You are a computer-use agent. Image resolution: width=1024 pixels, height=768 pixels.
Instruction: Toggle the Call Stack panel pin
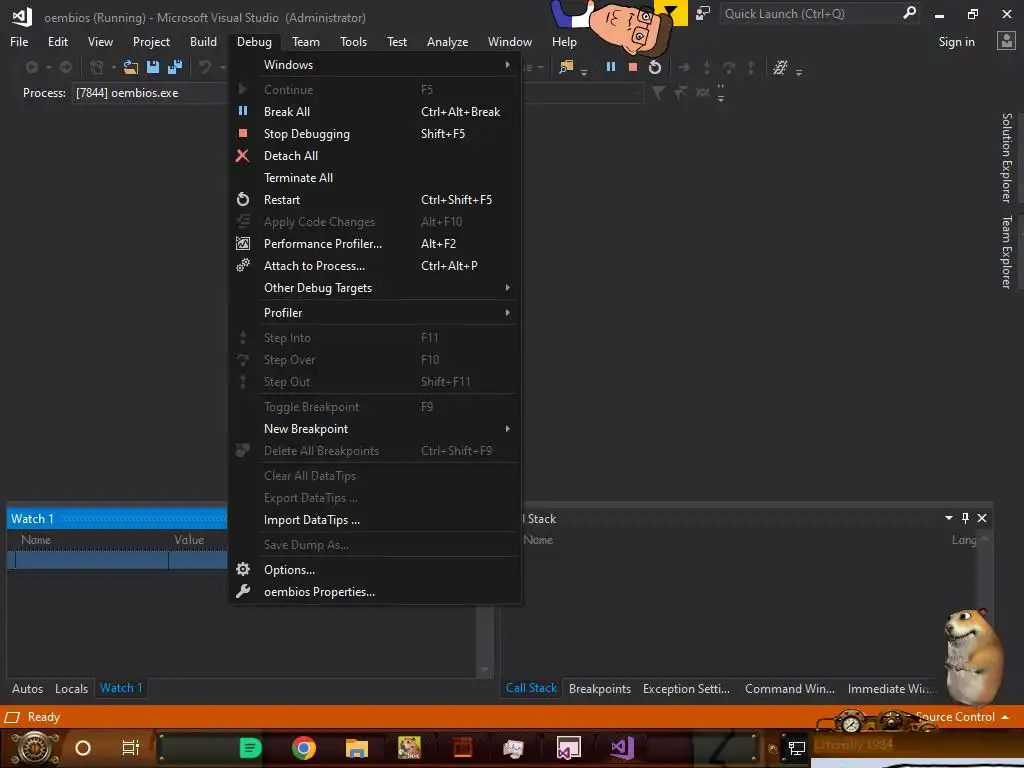point(965,518)
